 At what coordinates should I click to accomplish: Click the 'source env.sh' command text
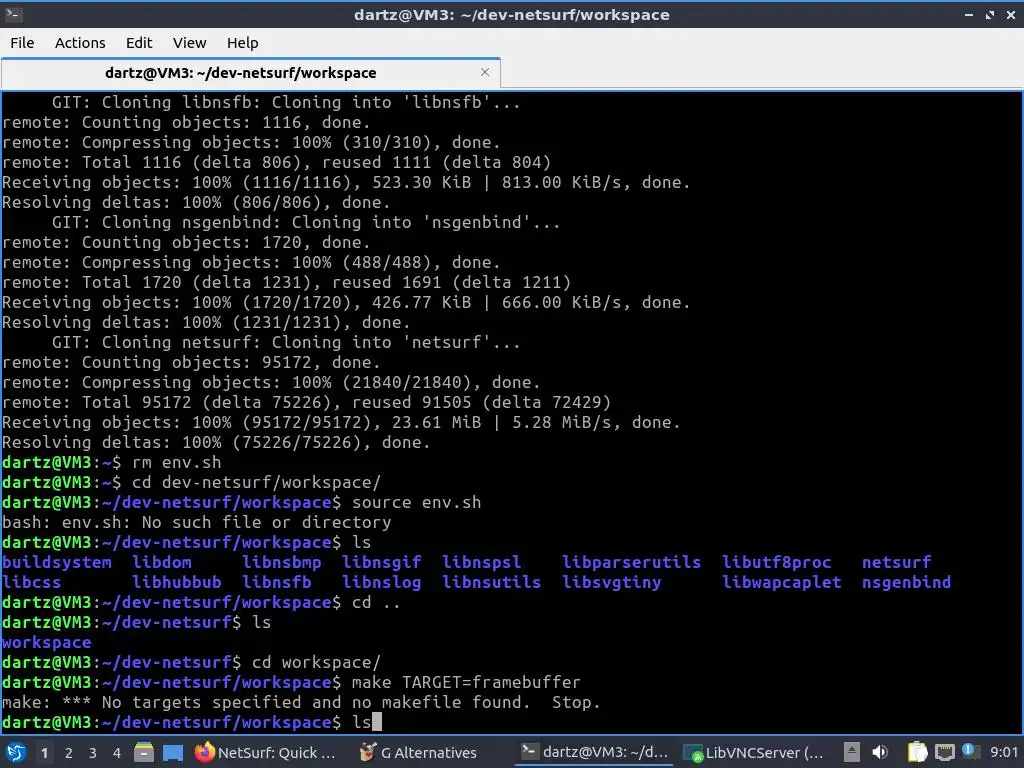pyautogui.click(x=416, y=502)
